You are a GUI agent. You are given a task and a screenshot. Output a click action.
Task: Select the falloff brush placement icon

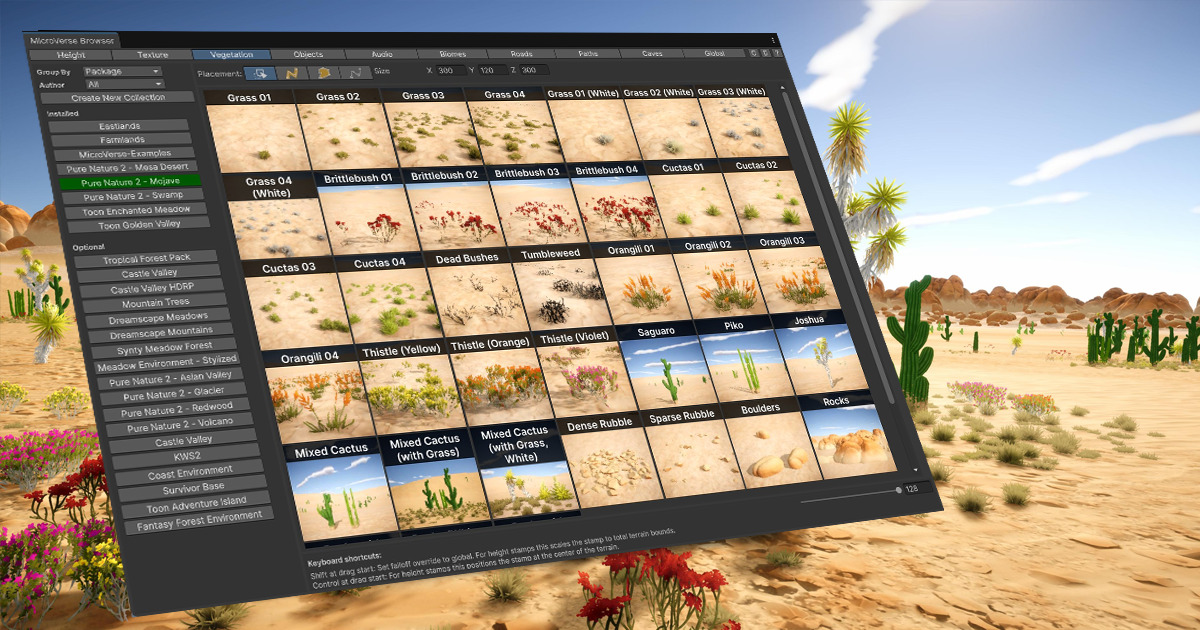pos(324,73)
